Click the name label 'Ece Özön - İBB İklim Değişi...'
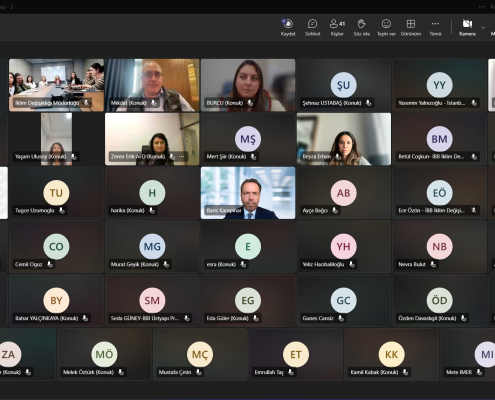The width and height of the screenshot is (495, 400). click(x=431, y=210)
